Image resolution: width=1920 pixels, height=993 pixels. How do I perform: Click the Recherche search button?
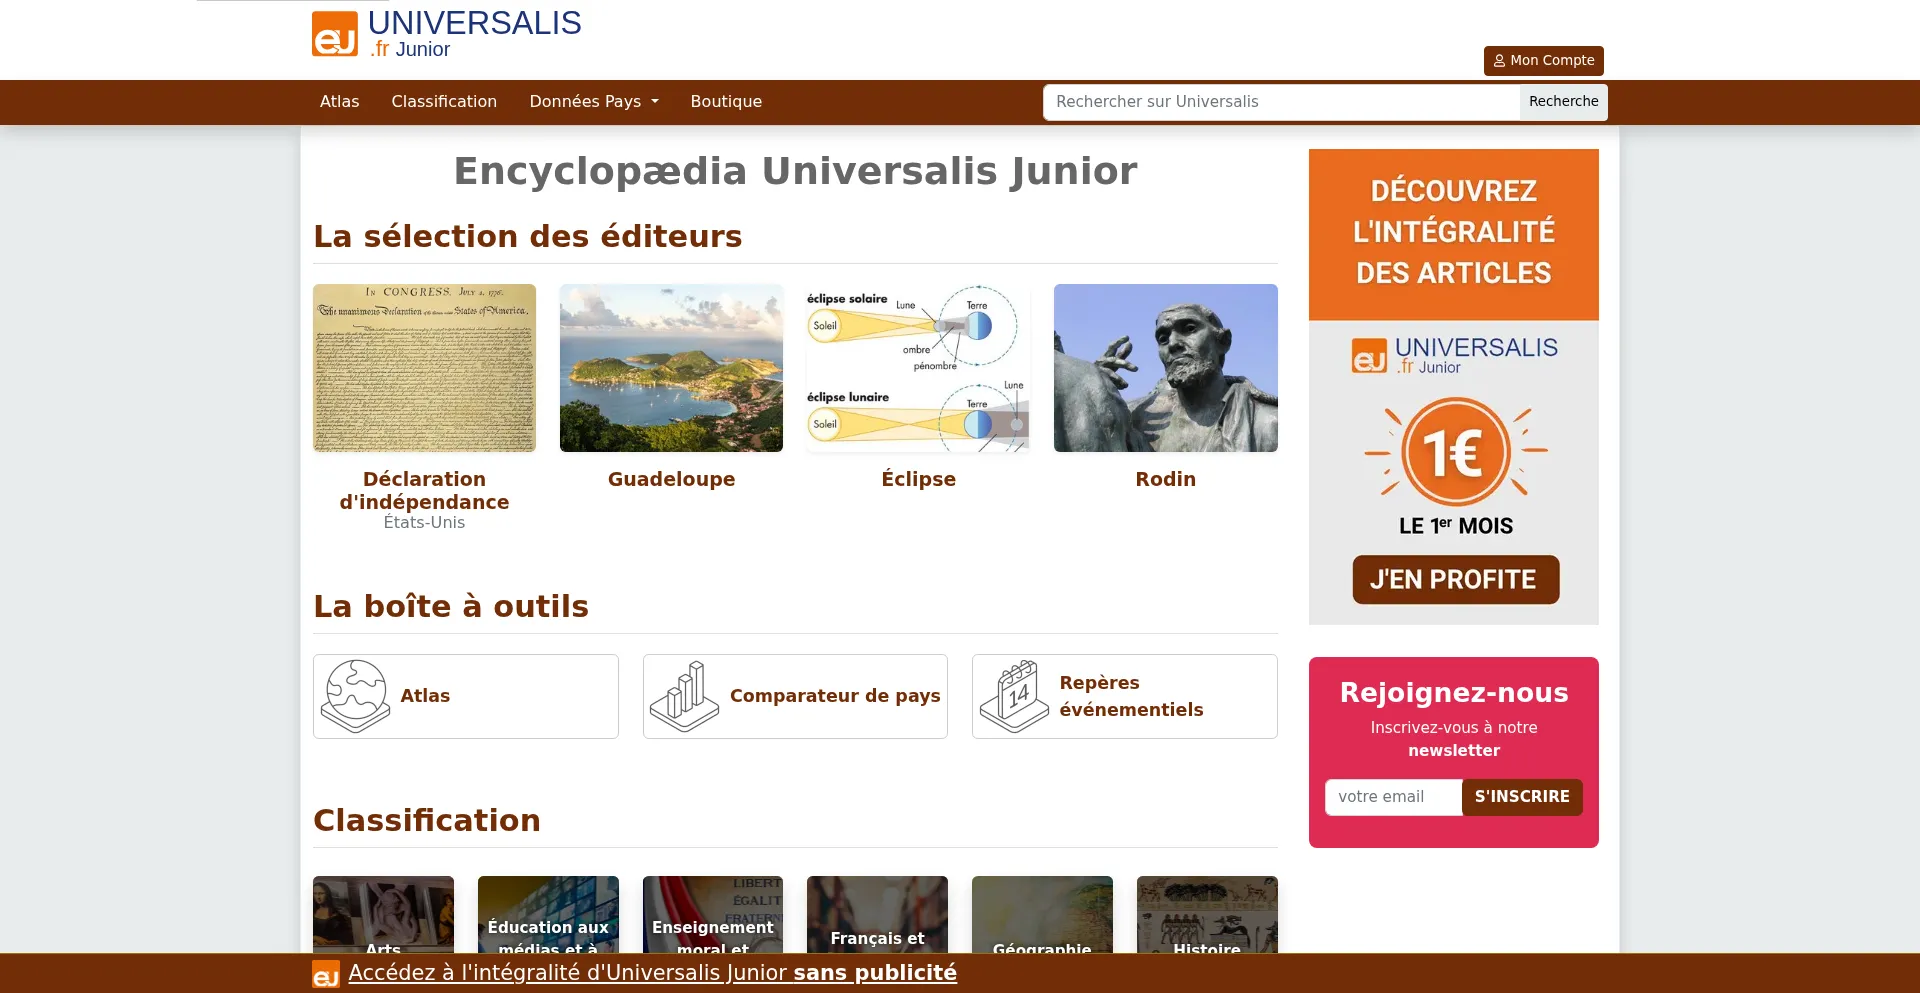tap(1563, 102)
